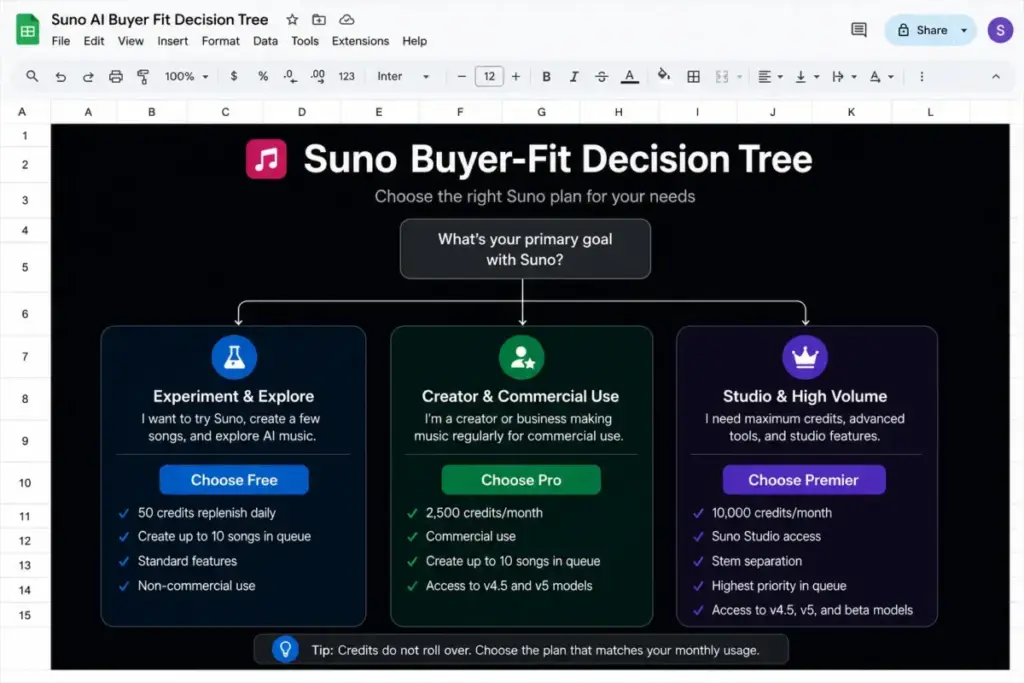Open the horizontal align dropdown

(x=770, y=76)
